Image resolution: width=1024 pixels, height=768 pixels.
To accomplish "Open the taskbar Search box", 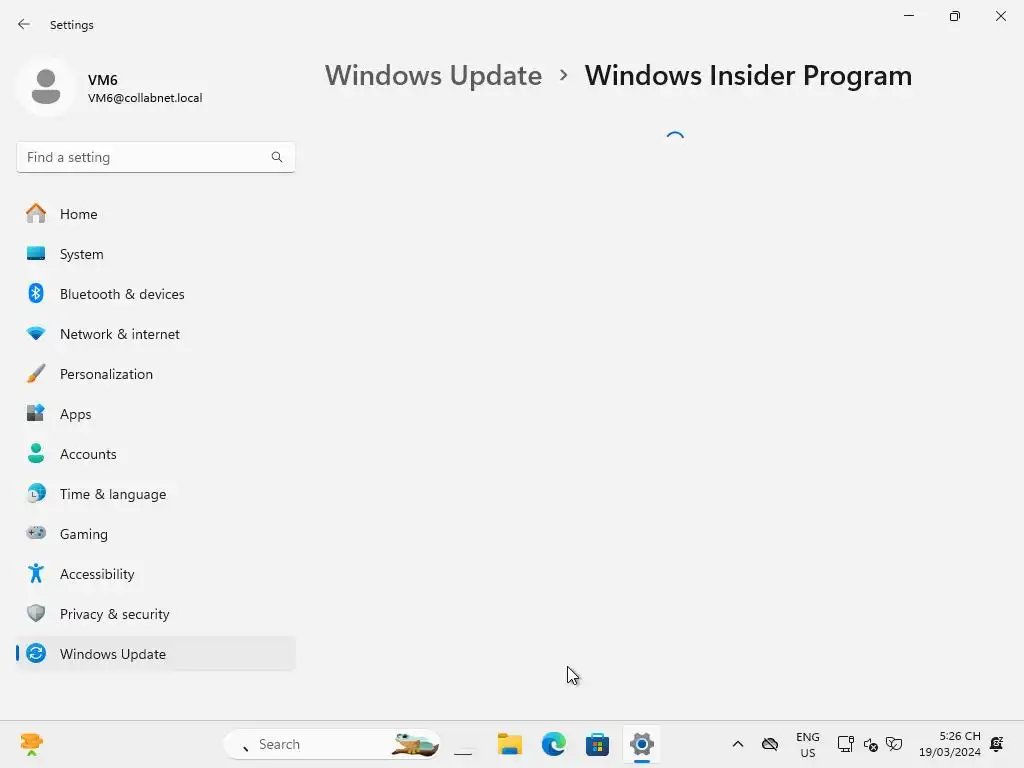I will tap(332, 744).
